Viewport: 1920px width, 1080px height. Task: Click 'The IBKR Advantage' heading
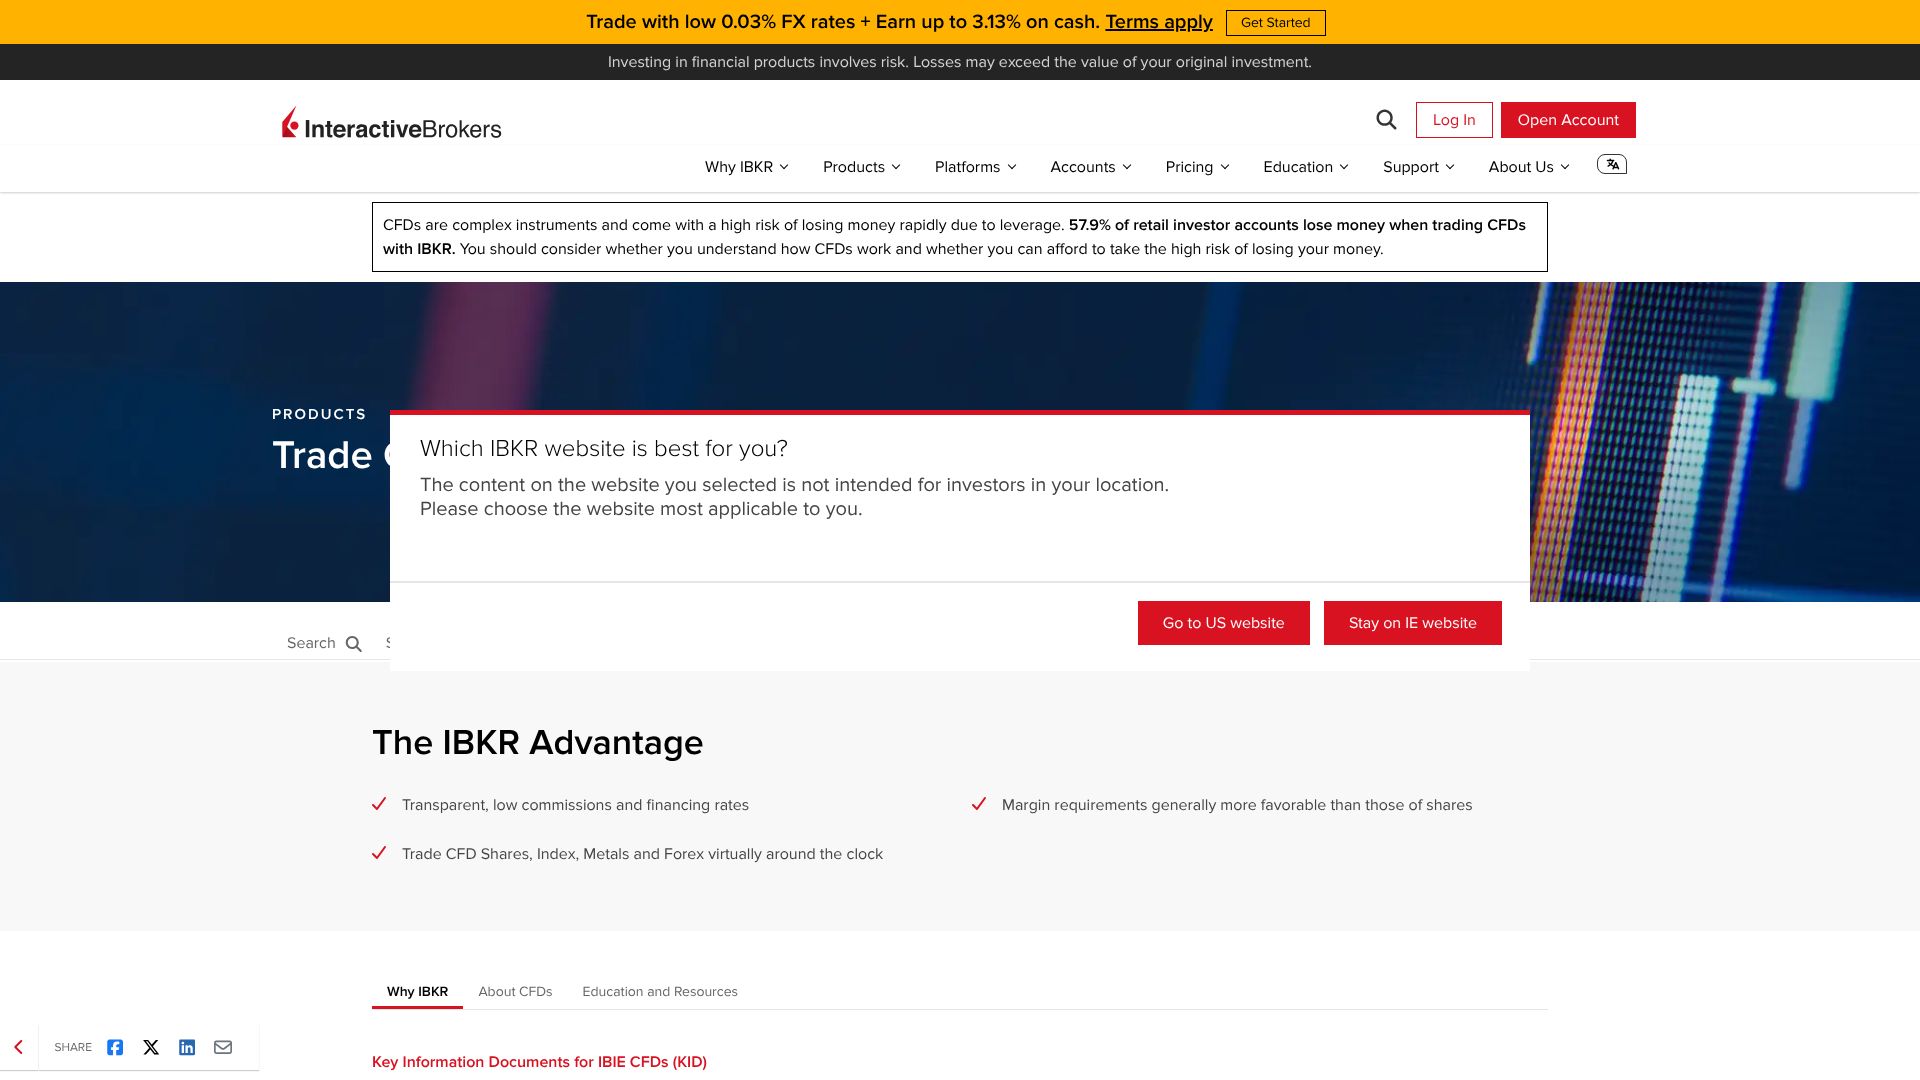(x=538, y=743)
